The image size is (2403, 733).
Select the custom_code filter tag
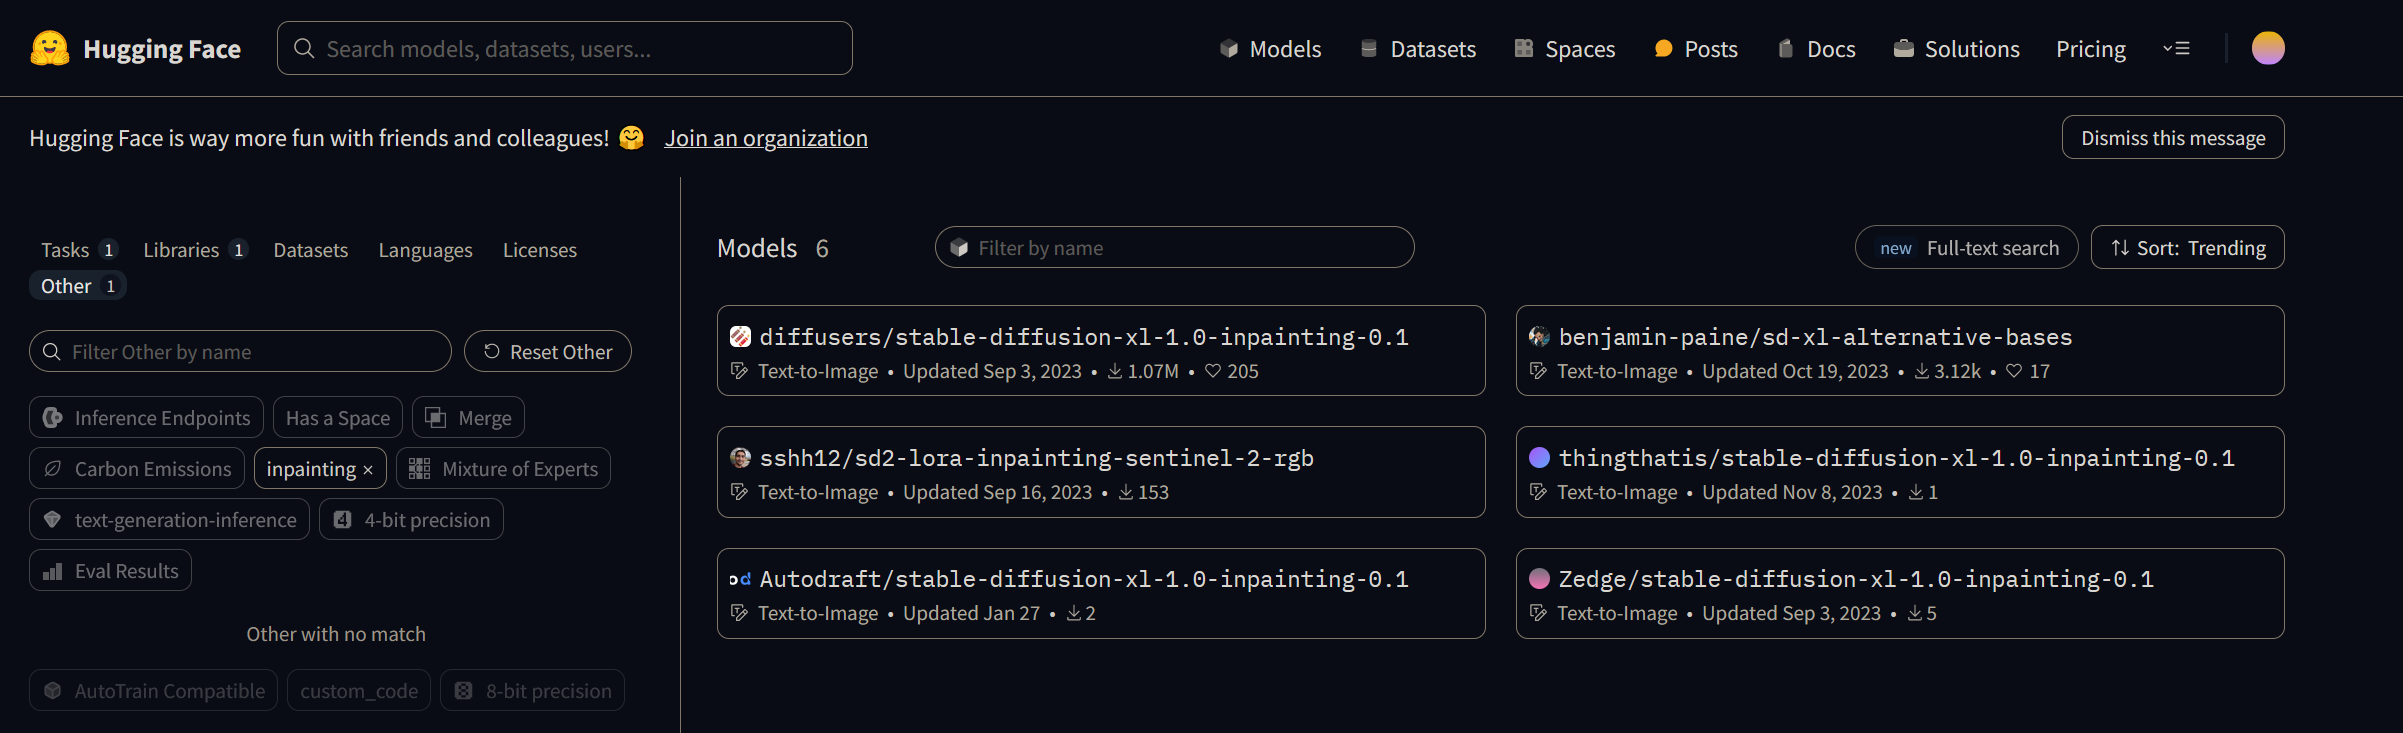coord(359,690)
